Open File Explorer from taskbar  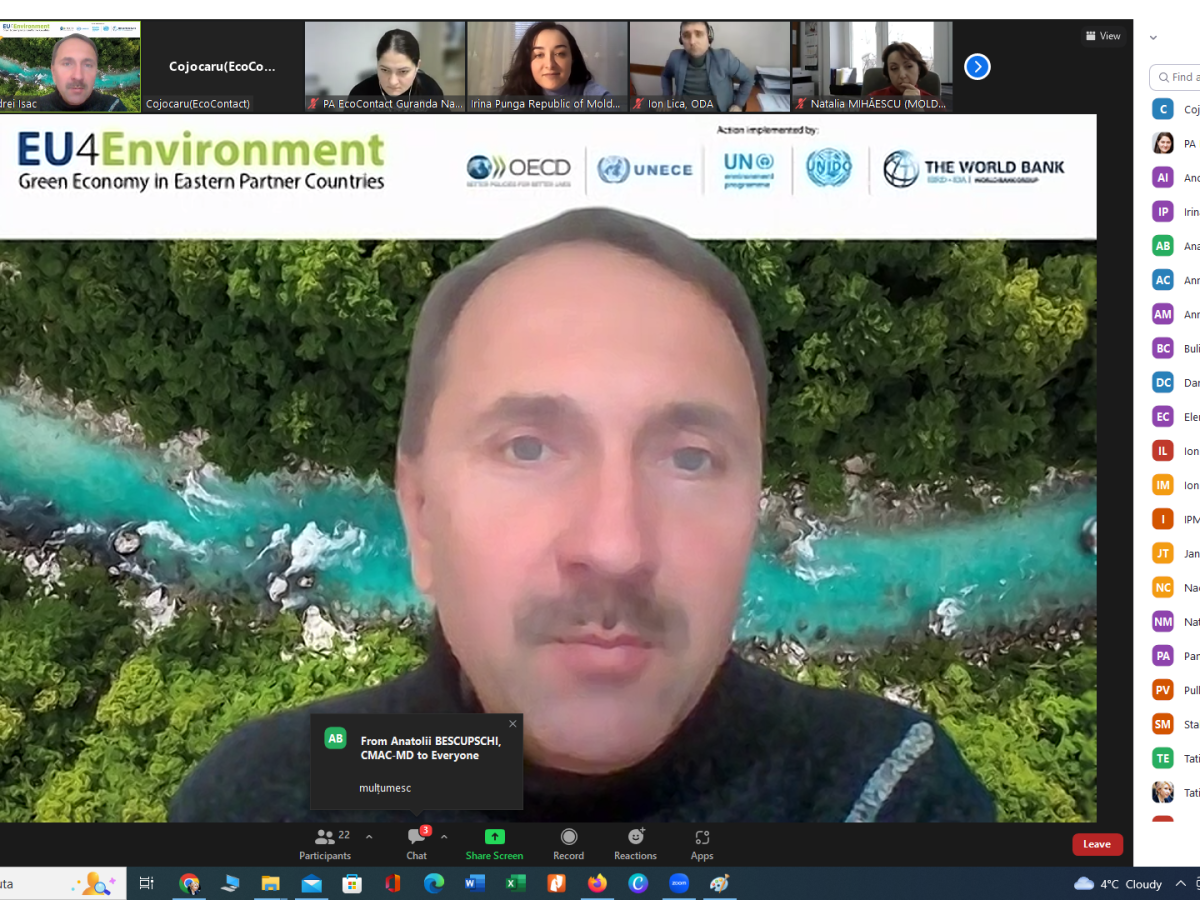[x=270, y=884]
